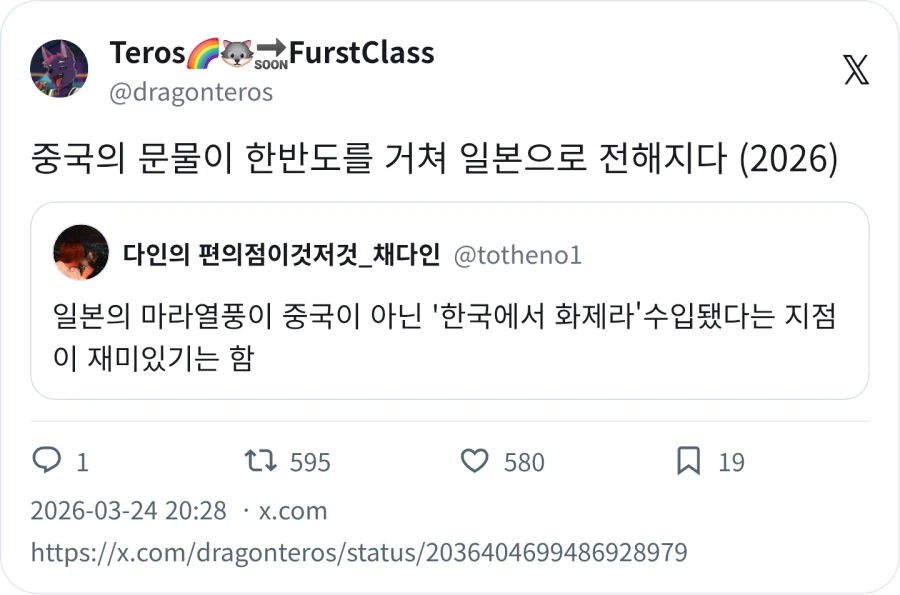
Task: Click the full tweet status URL
Action: (361, 550)
